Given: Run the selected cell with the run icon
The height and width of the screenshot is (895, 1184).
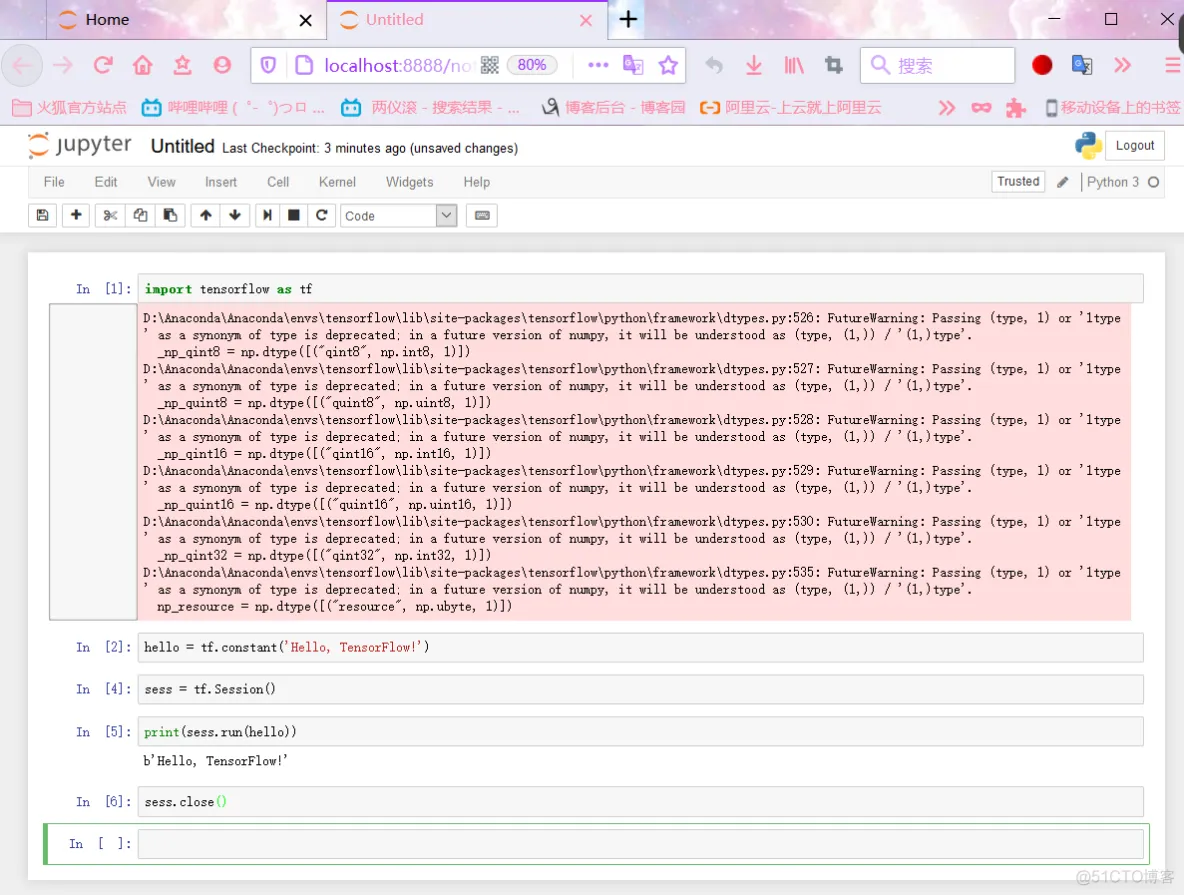Looking at the screenshot, I should tap(267, 215).
